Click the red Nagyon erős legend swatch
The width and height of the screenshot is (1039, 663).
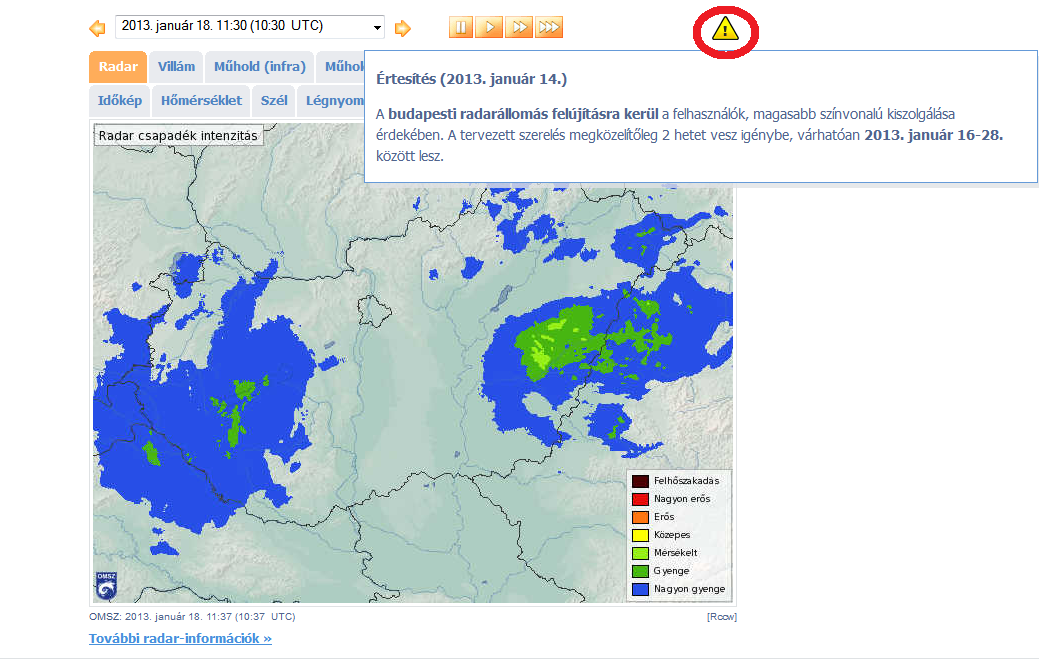639,499
